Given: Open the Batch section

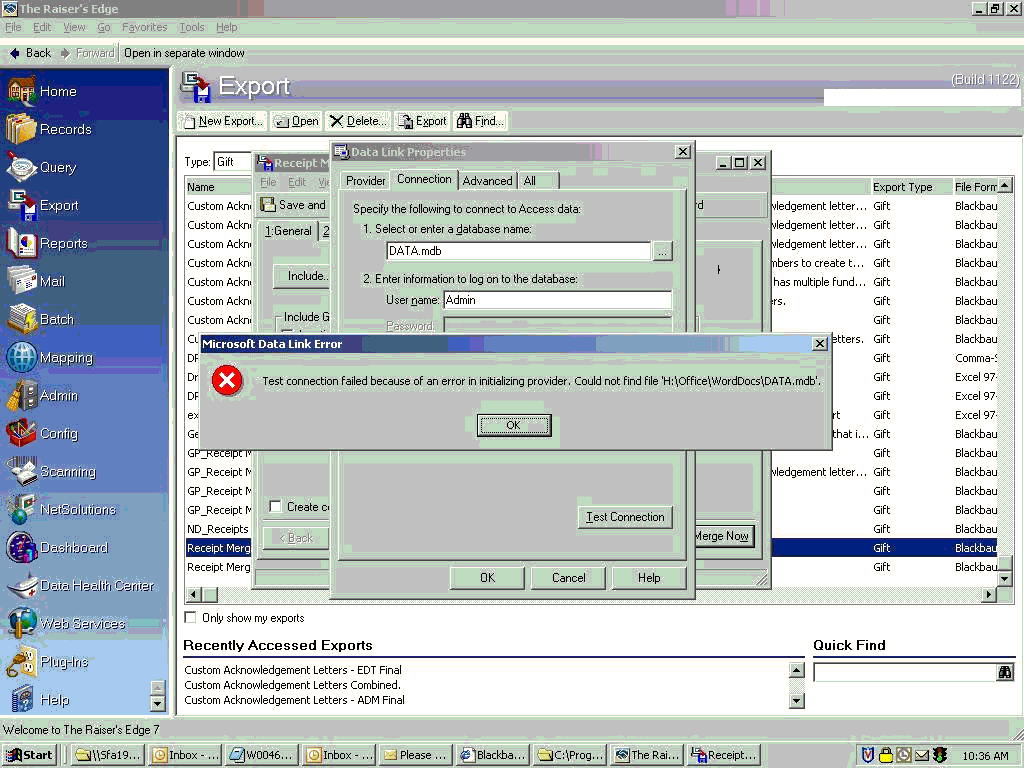Looking at the screenshot, I should pyautogui.click(x=40, y=319).
